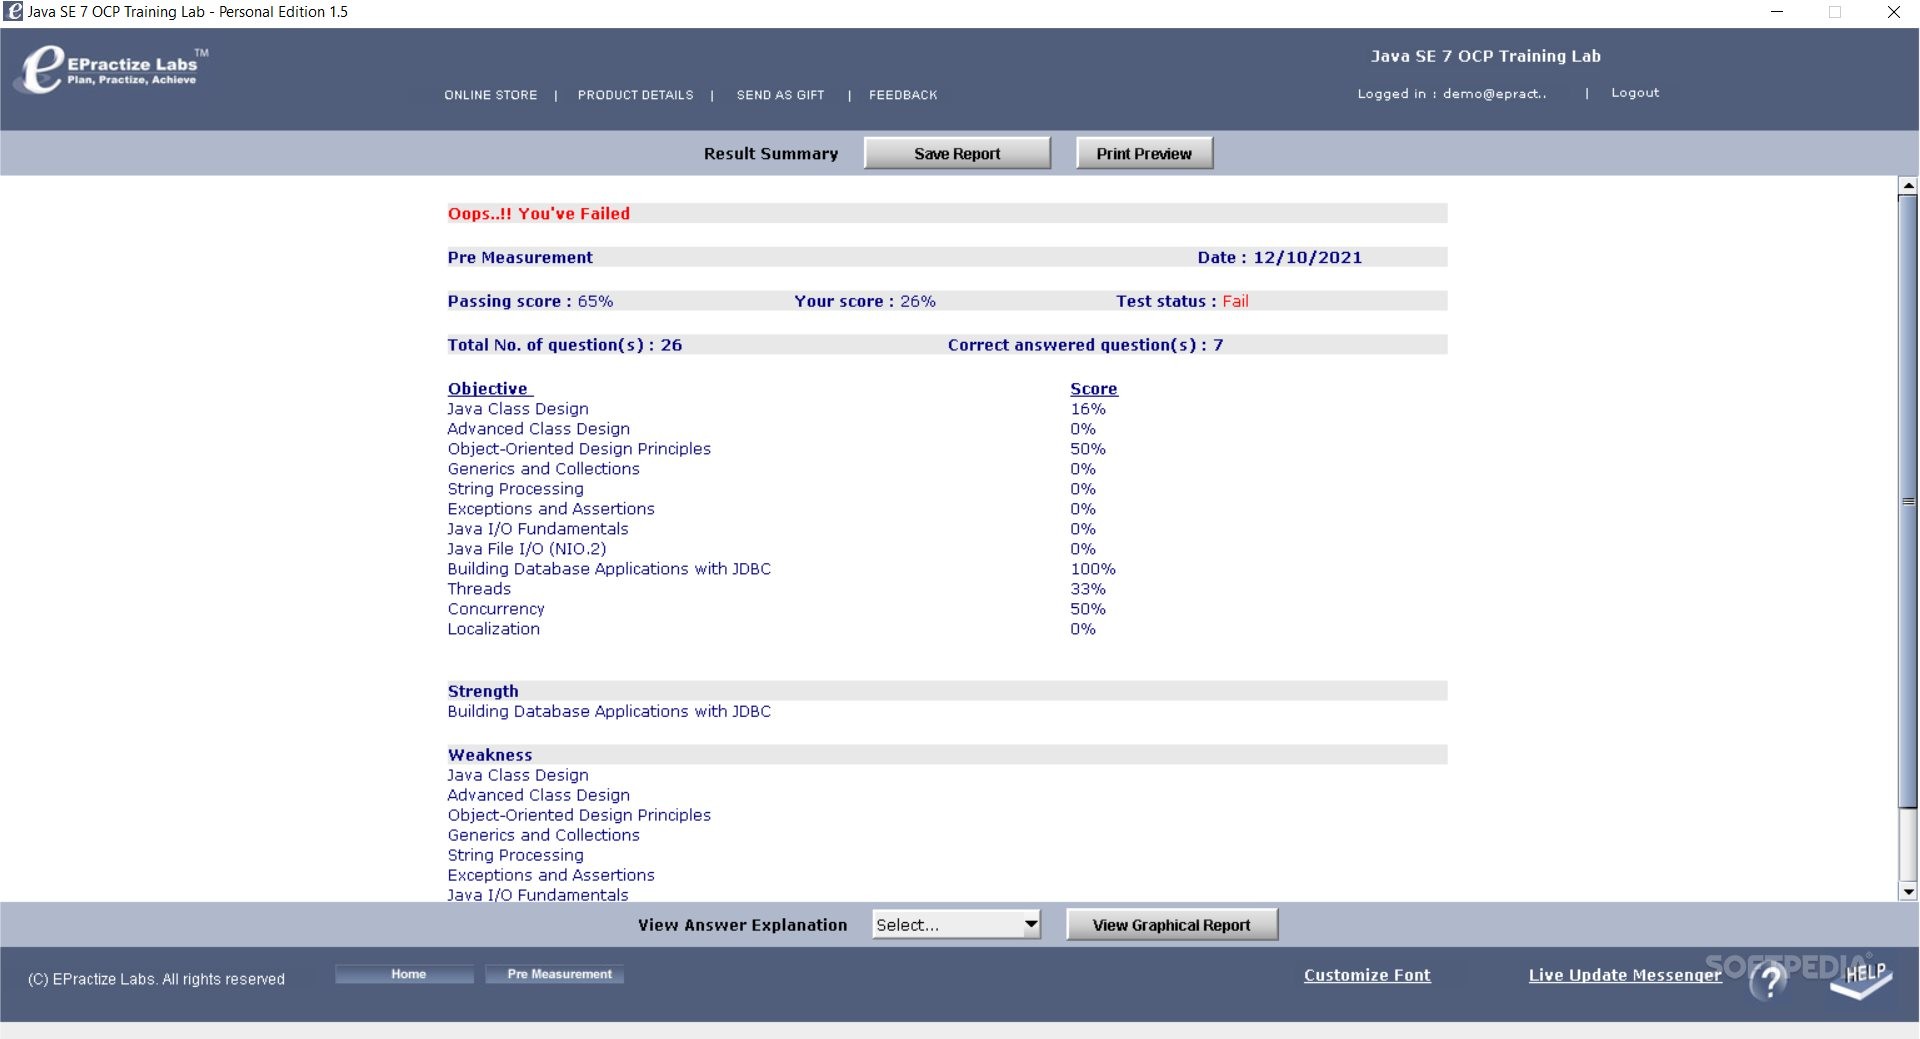The width and height of the screenshot is (1920, 1039).
Task: Click 'Correct answered question(s) : 7'
Action: click(x=1085, y=345)
